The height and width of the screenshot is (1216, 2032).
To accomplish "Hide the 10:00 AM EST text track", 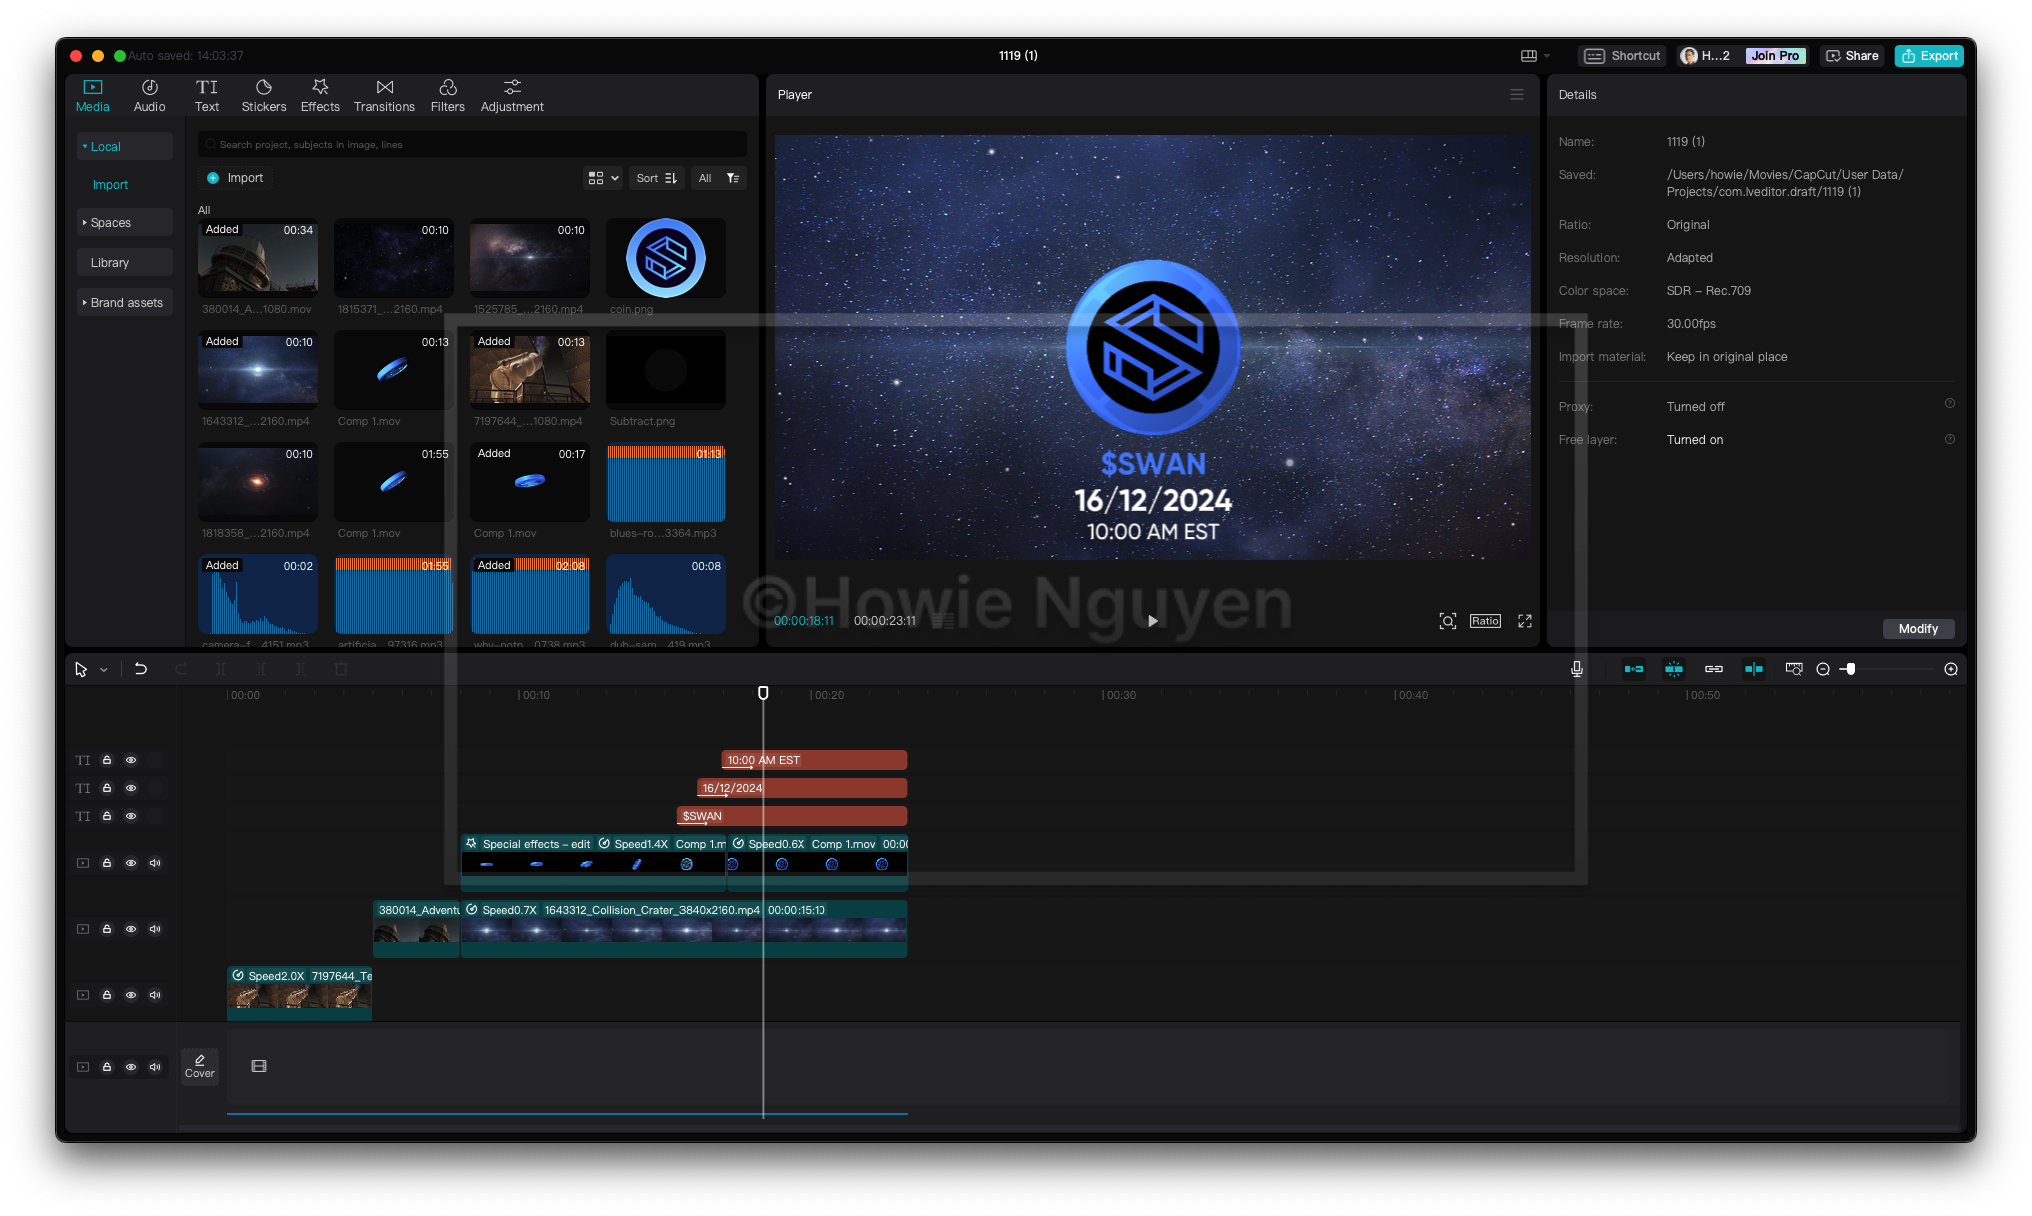I will [x=131, y=760].
